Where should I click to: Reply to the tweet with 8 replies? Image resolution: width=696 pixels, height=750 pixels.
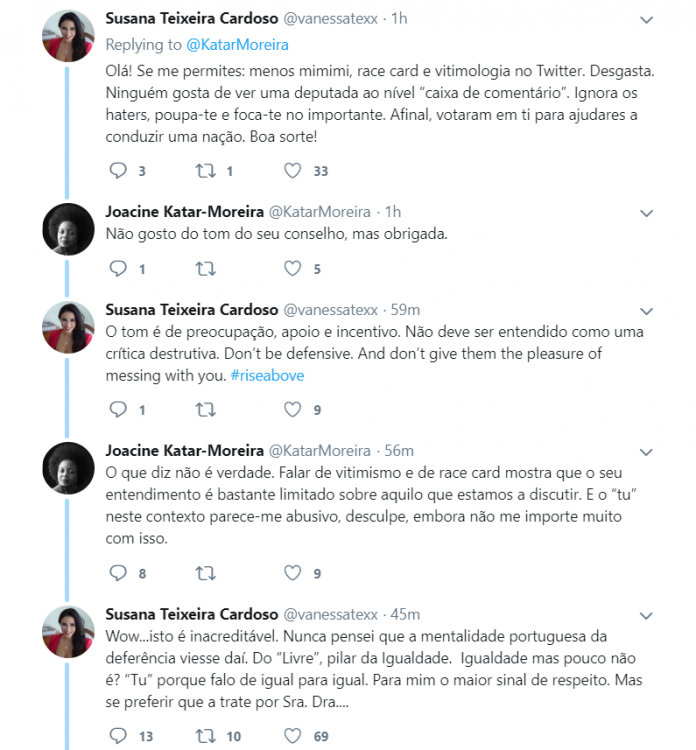click(x=118, y=573)
